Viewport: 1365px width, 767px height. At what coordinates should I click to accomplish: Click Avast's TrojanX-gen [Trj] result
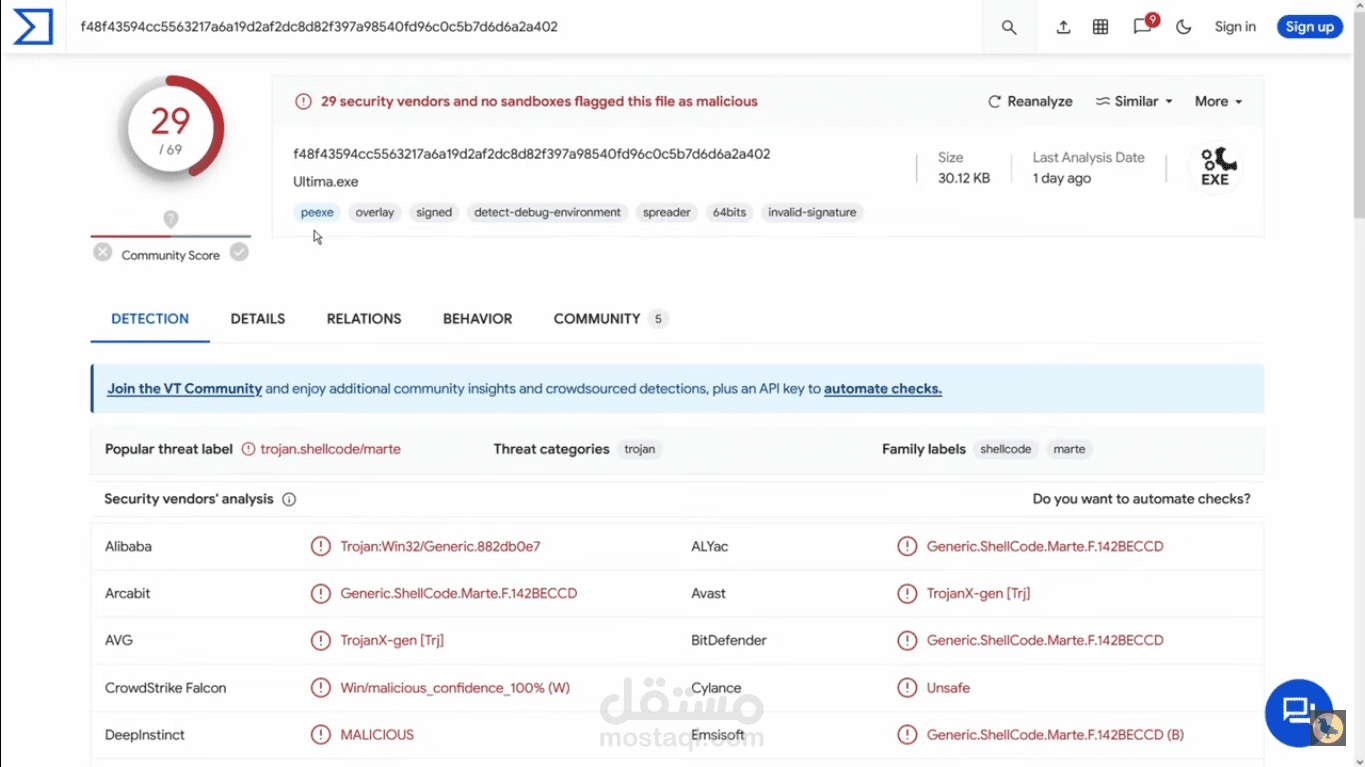coord(978,593)
